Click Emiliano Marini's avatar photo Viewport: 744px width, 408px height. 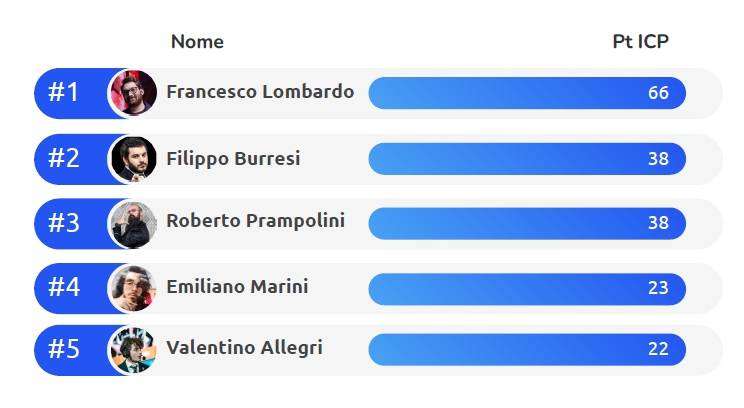(133, 288)
